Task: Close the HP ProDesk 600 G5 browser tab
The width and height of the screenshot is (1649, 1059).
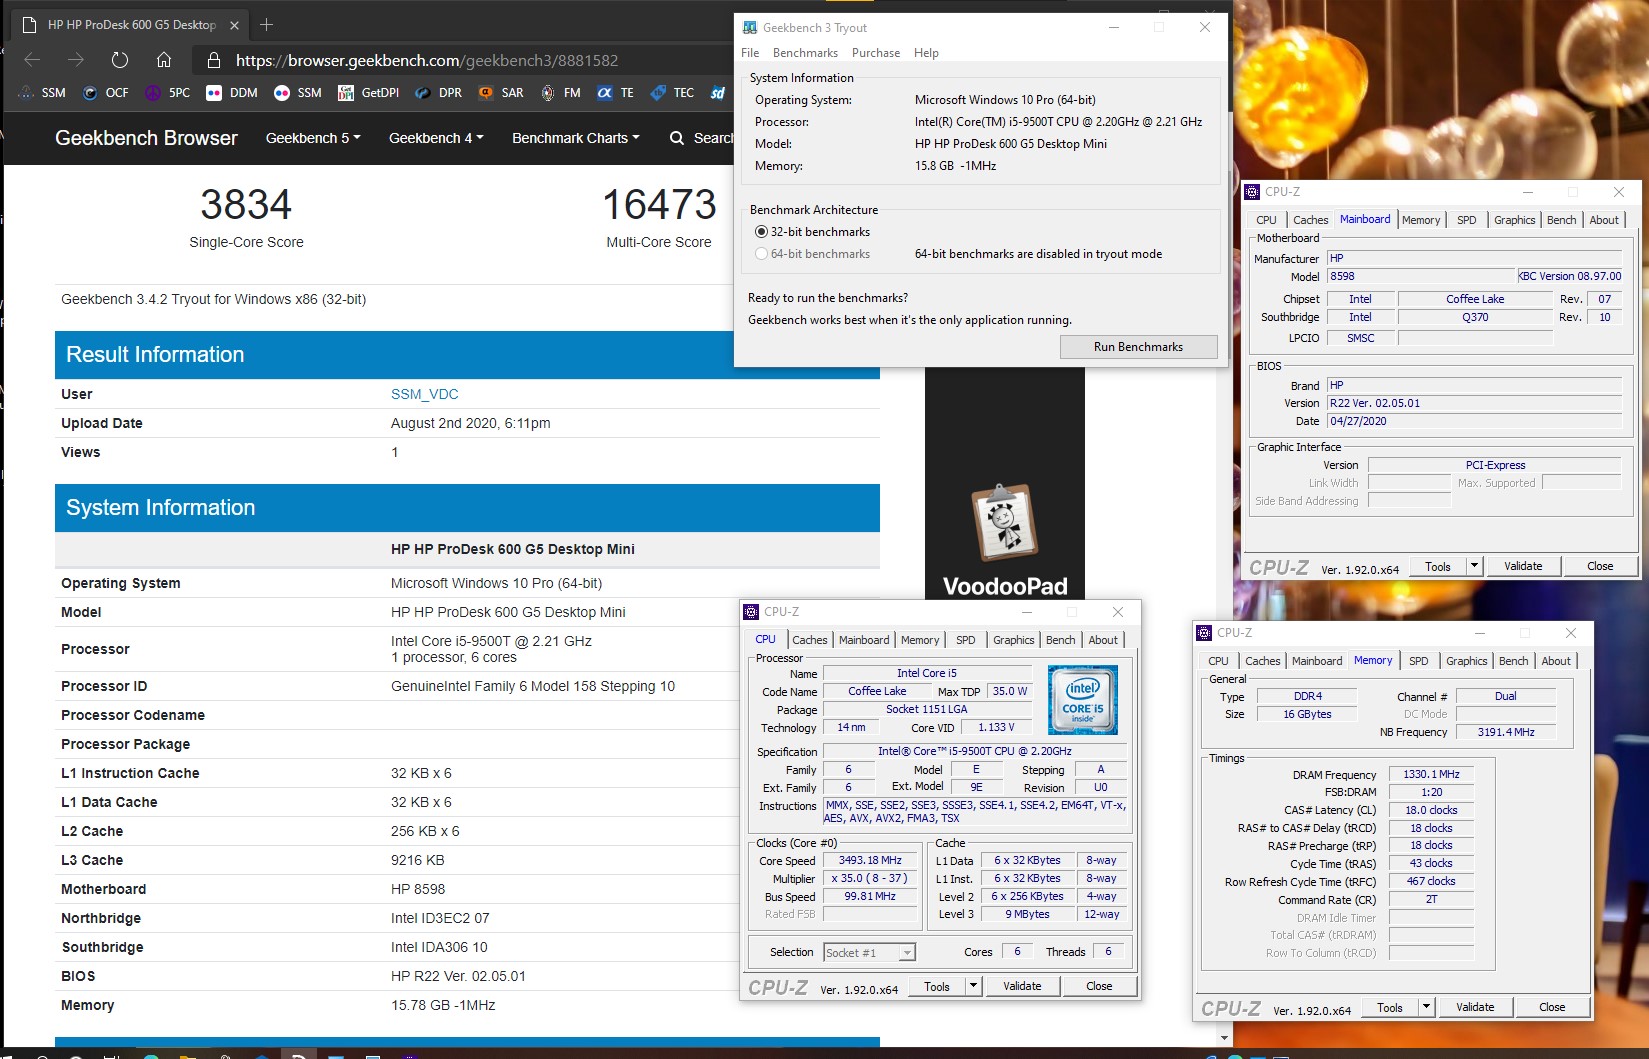Action: [x=234, y=25]
